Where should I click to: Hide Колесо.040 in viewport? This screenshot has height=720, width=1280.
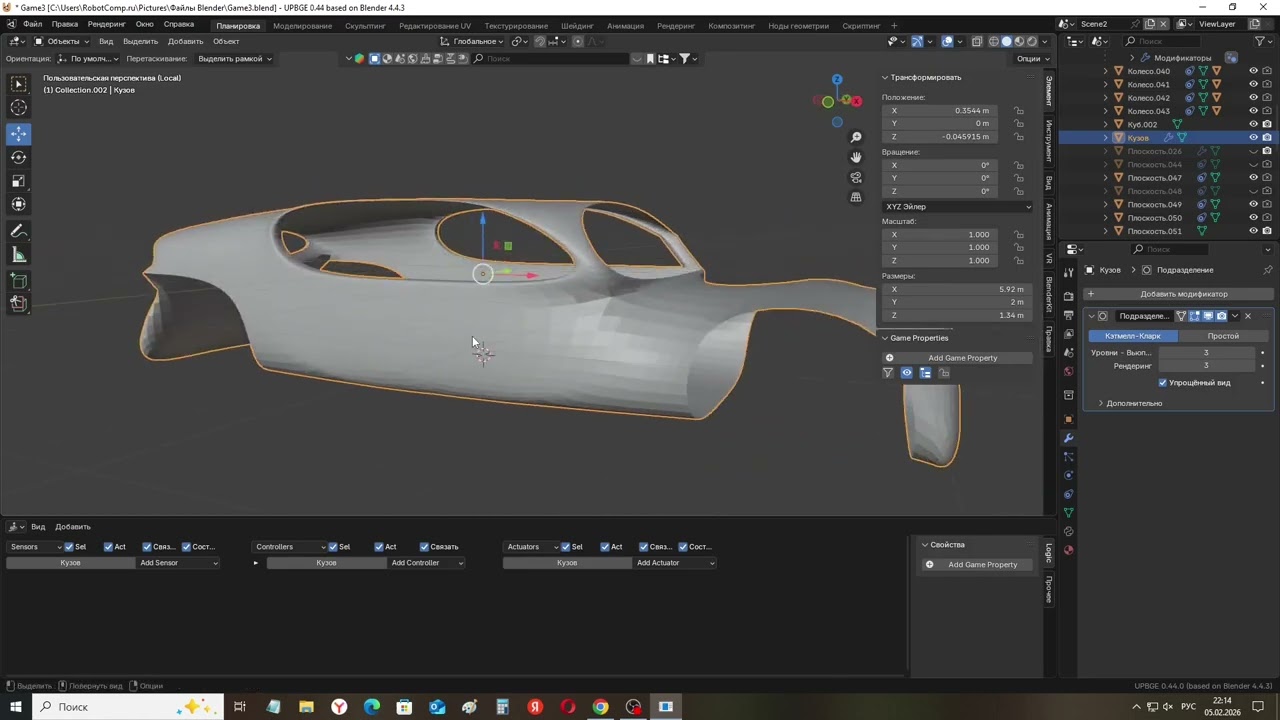[1253, 71]
